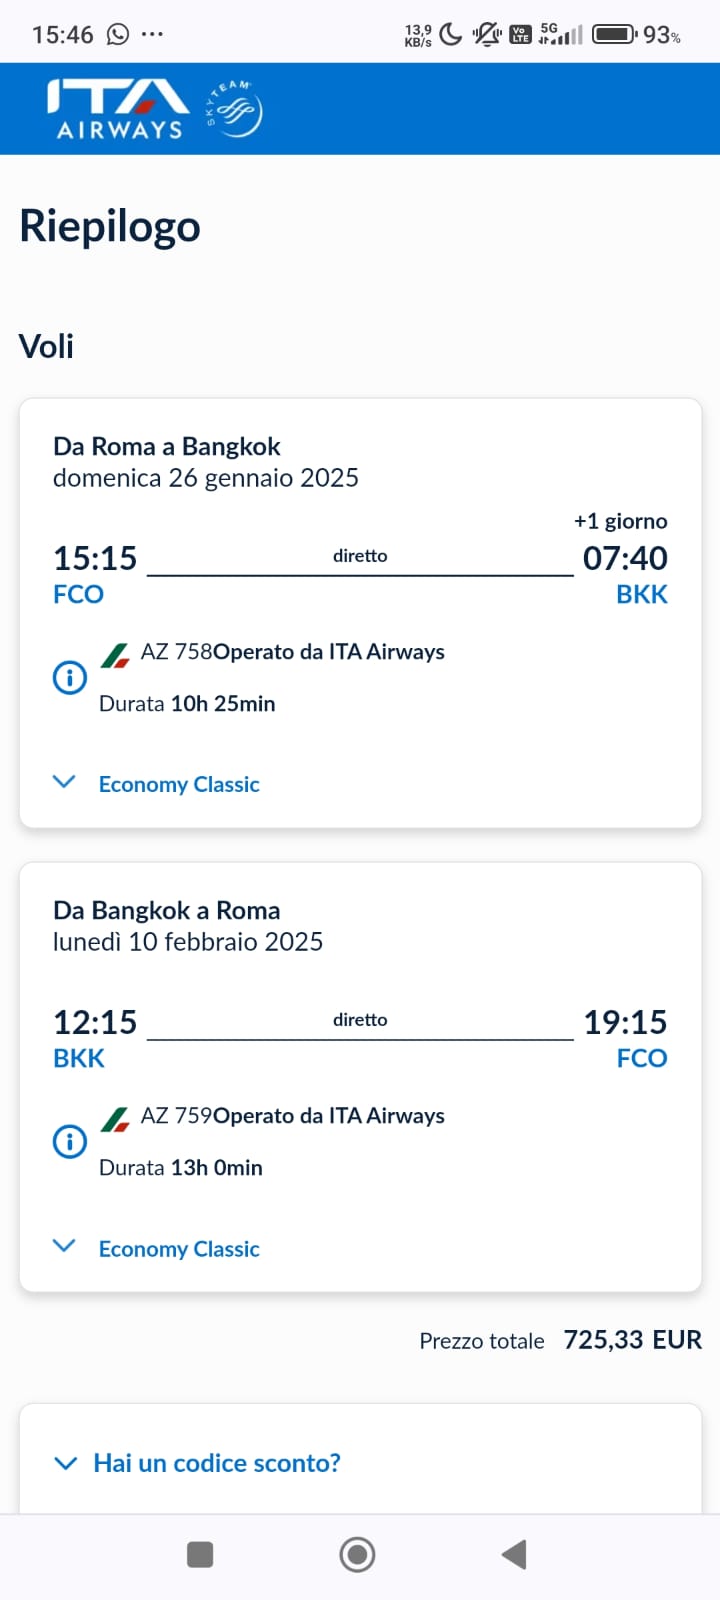Screen dimensions: 720x1600
Task: Expand Economy Classic for Roma–Bangkok flight
Action: 178,784
